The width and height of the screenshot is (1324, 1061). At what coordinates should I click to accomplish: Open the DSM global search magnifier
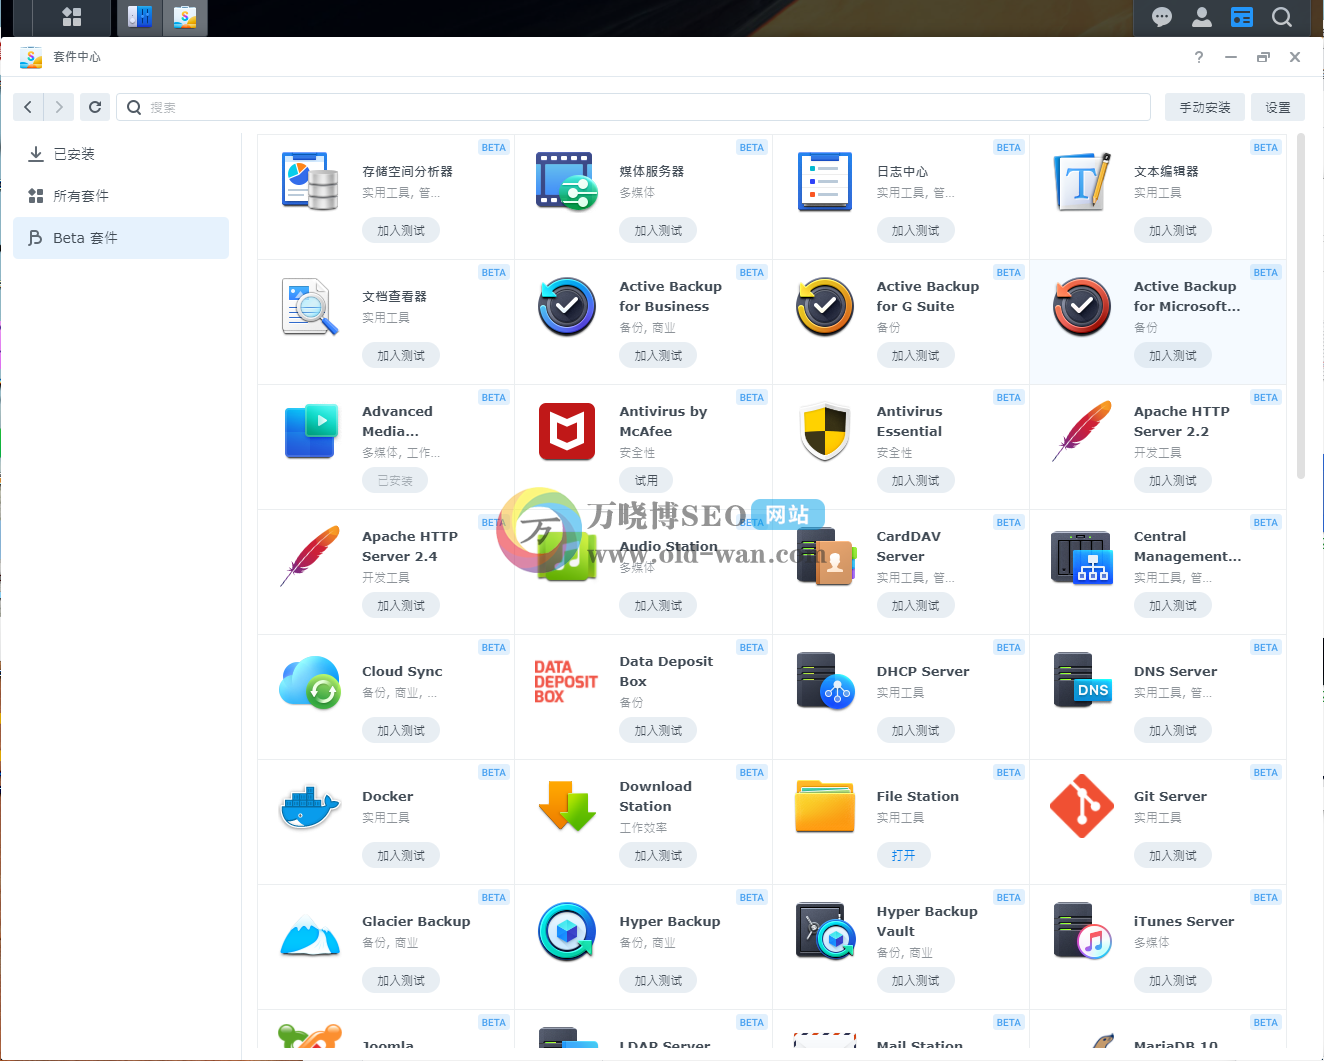[x=1282, y=17]
